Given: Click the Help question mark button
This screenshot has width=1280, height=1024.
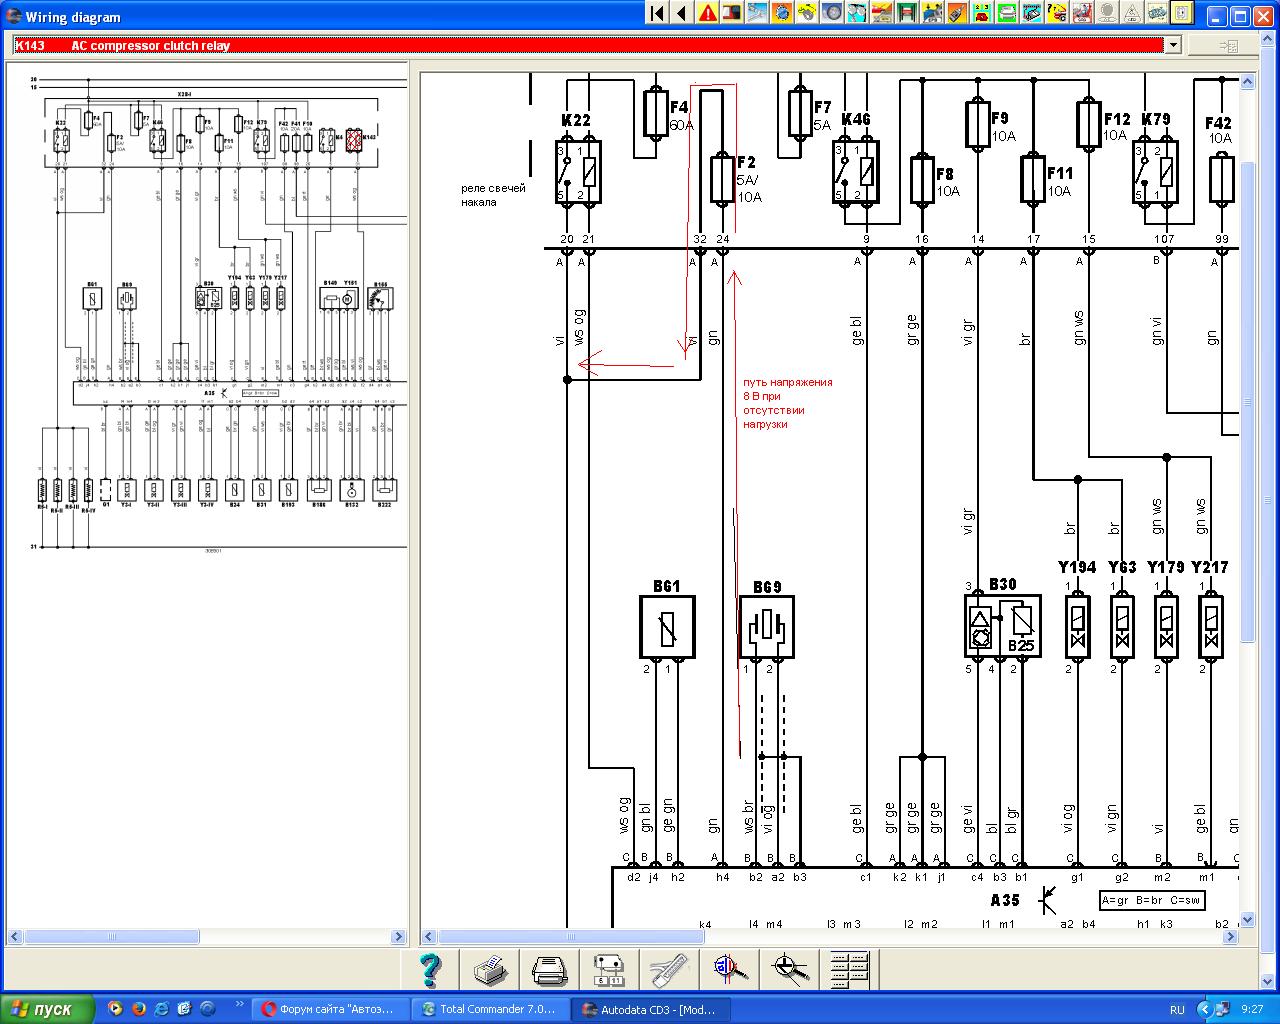Looking at the screenshot, I should point(431,969).
